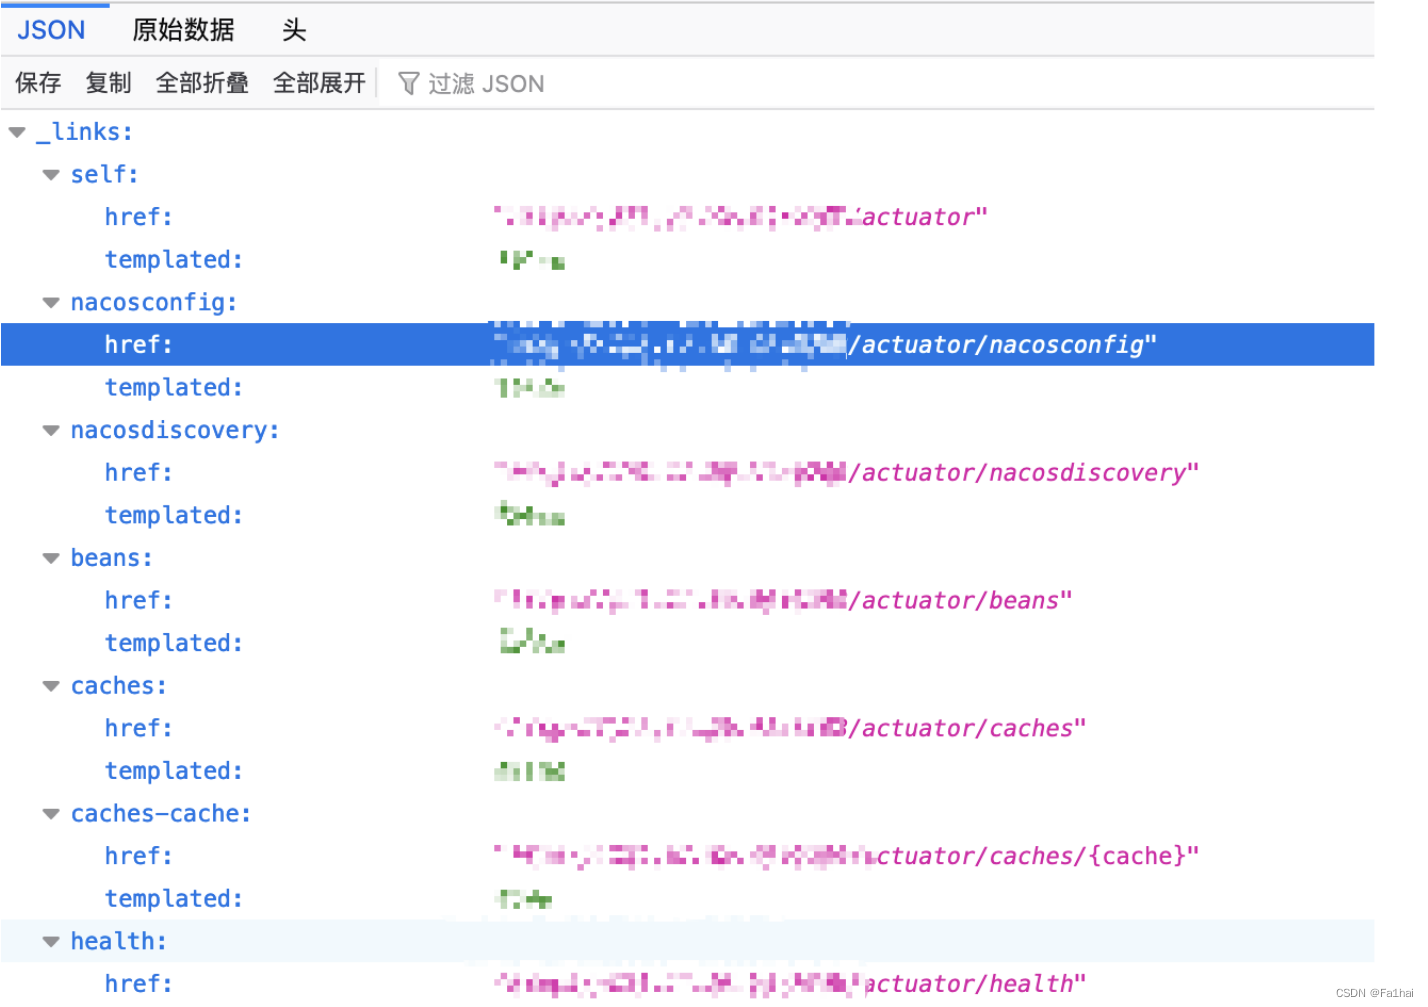Click 全部折叠 to collapse all
This screenshot has height=1007, width=1428.
202,83
